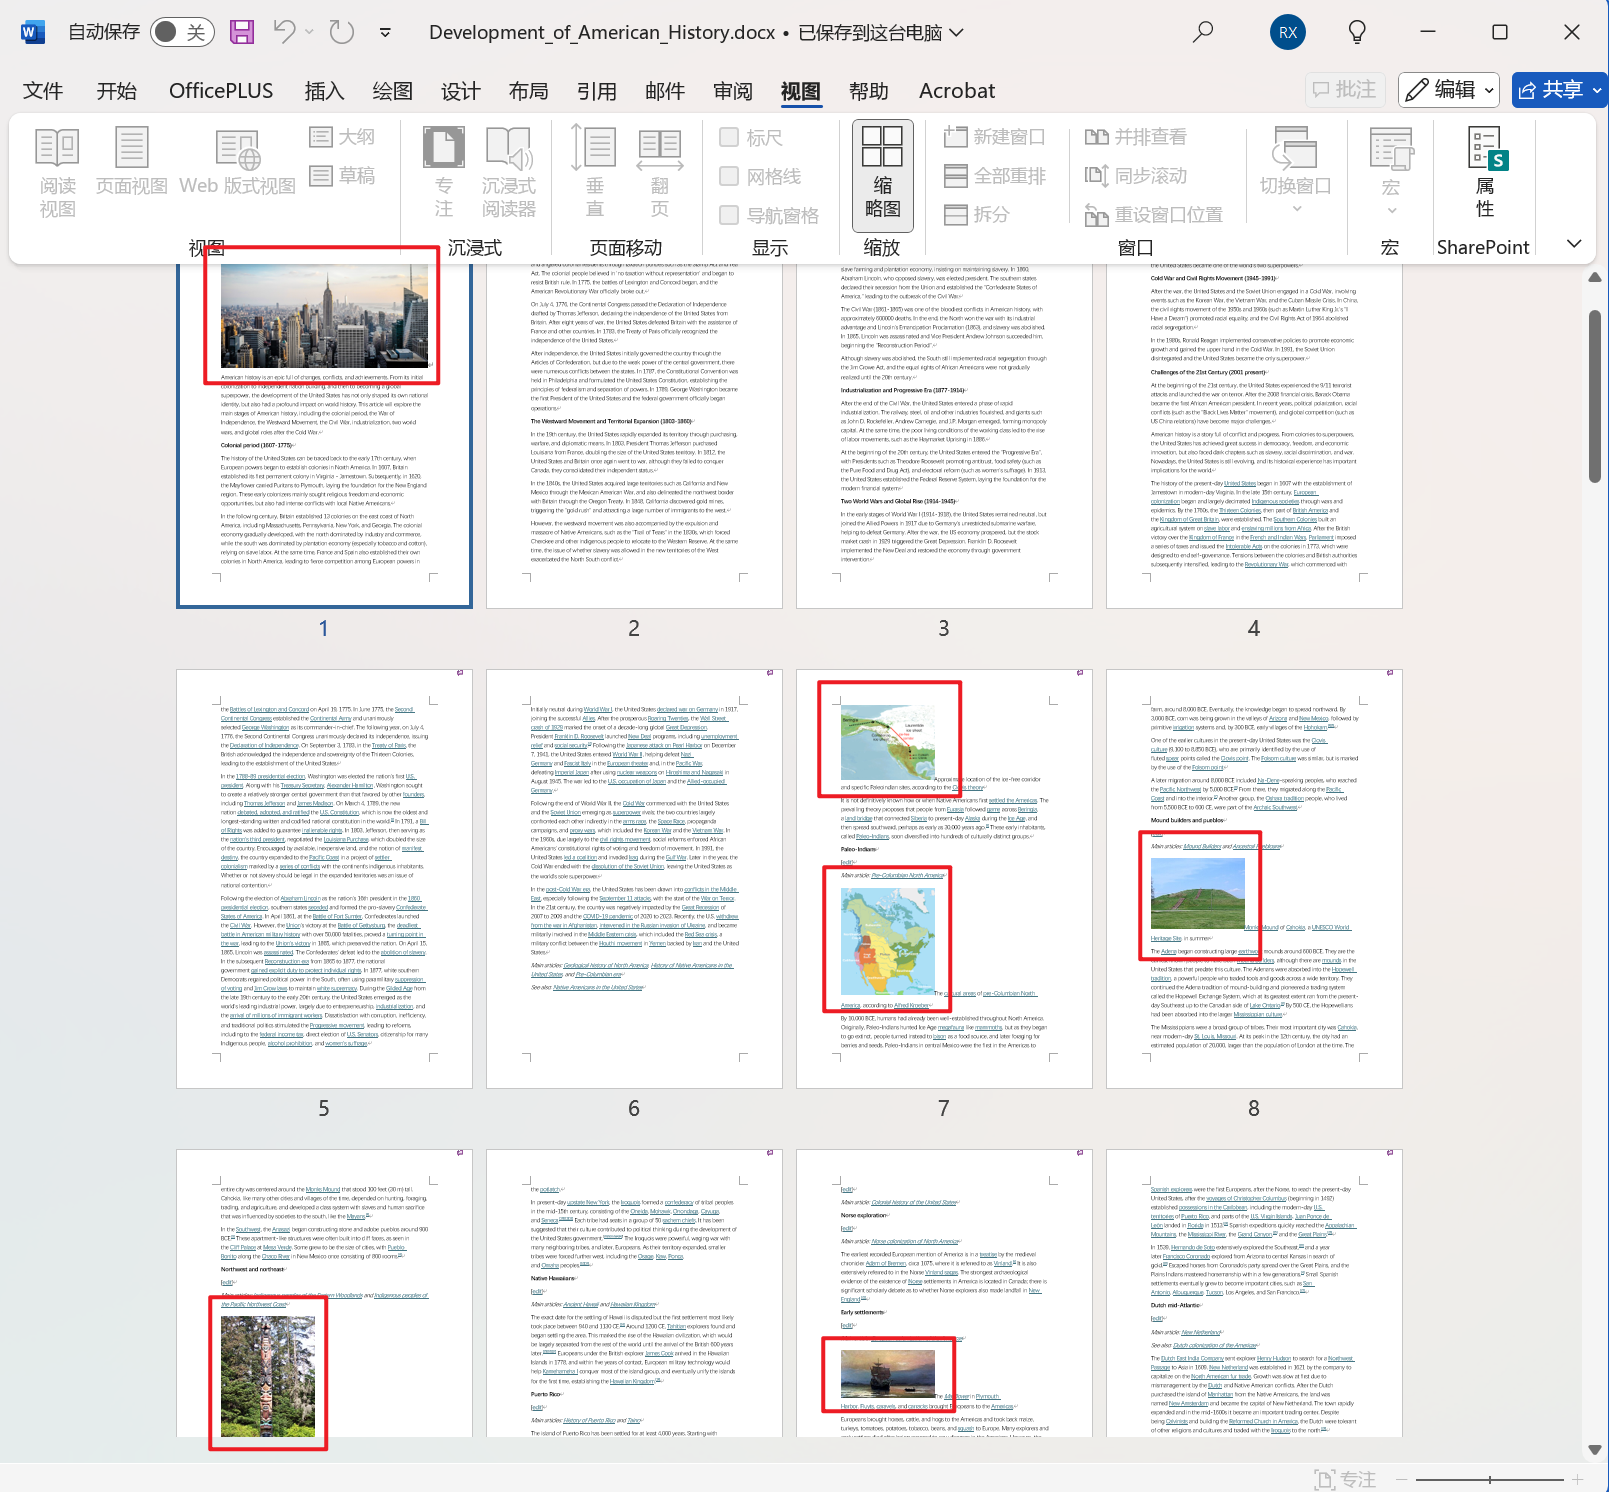Click the Undo arrow icon
The image size is (1609, 1492).
(284, 32)
